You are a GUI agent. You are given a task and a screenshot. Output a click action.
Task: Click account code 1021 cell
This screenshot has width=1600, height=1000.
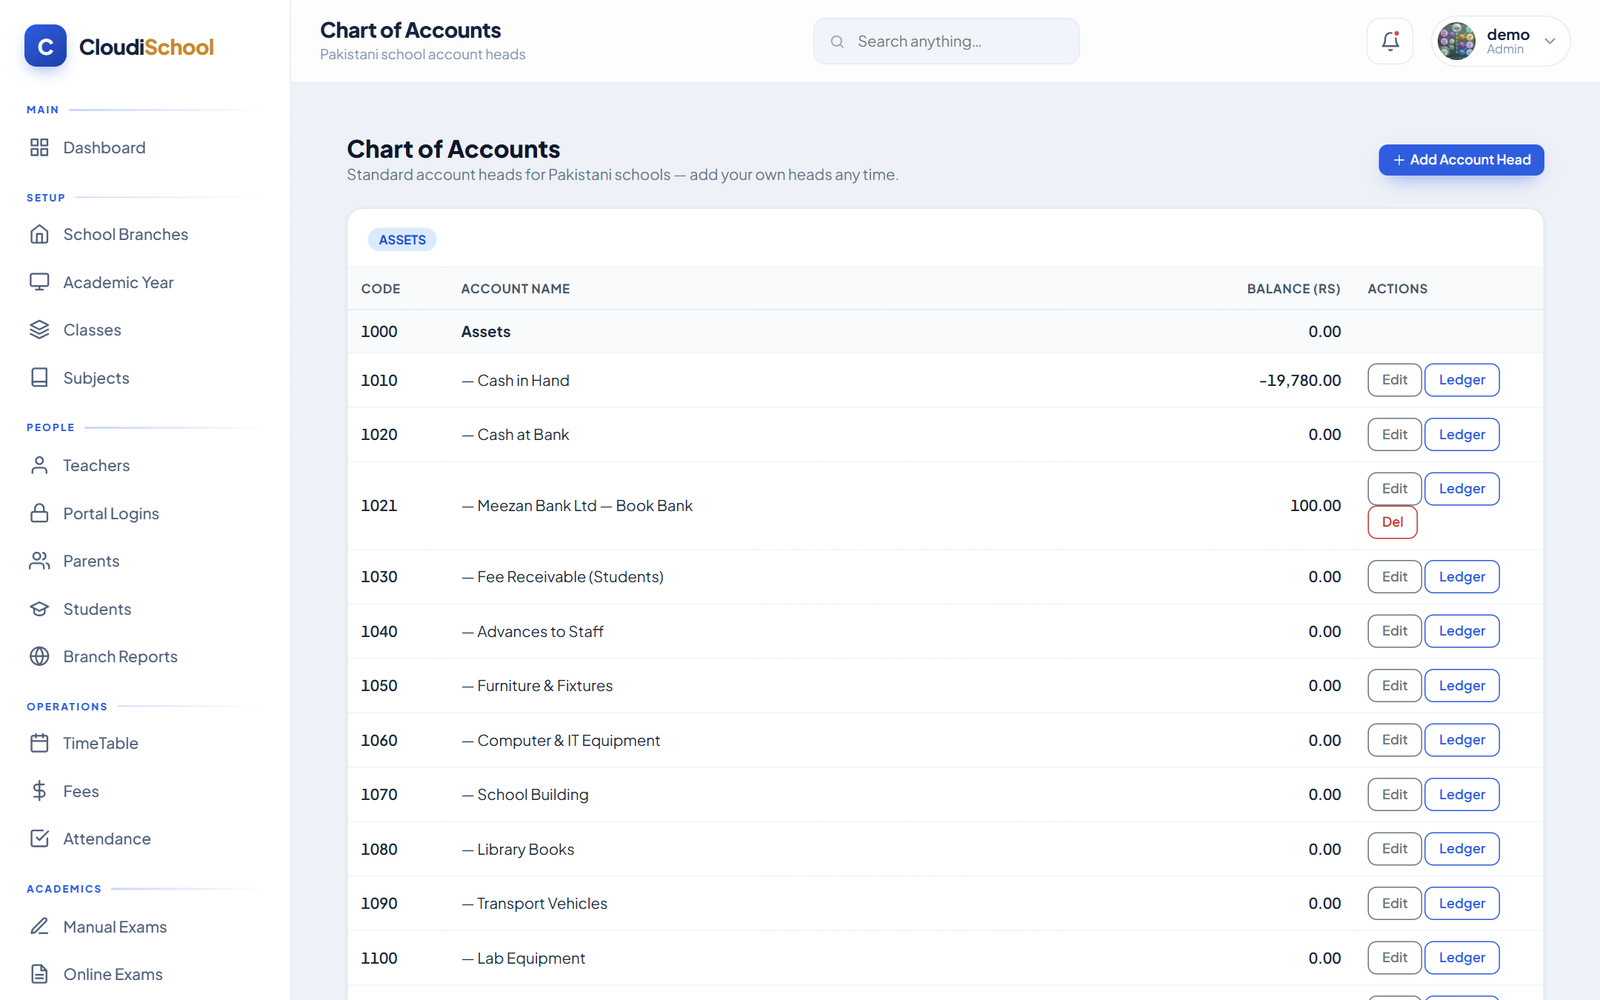(x=379, y=506)
